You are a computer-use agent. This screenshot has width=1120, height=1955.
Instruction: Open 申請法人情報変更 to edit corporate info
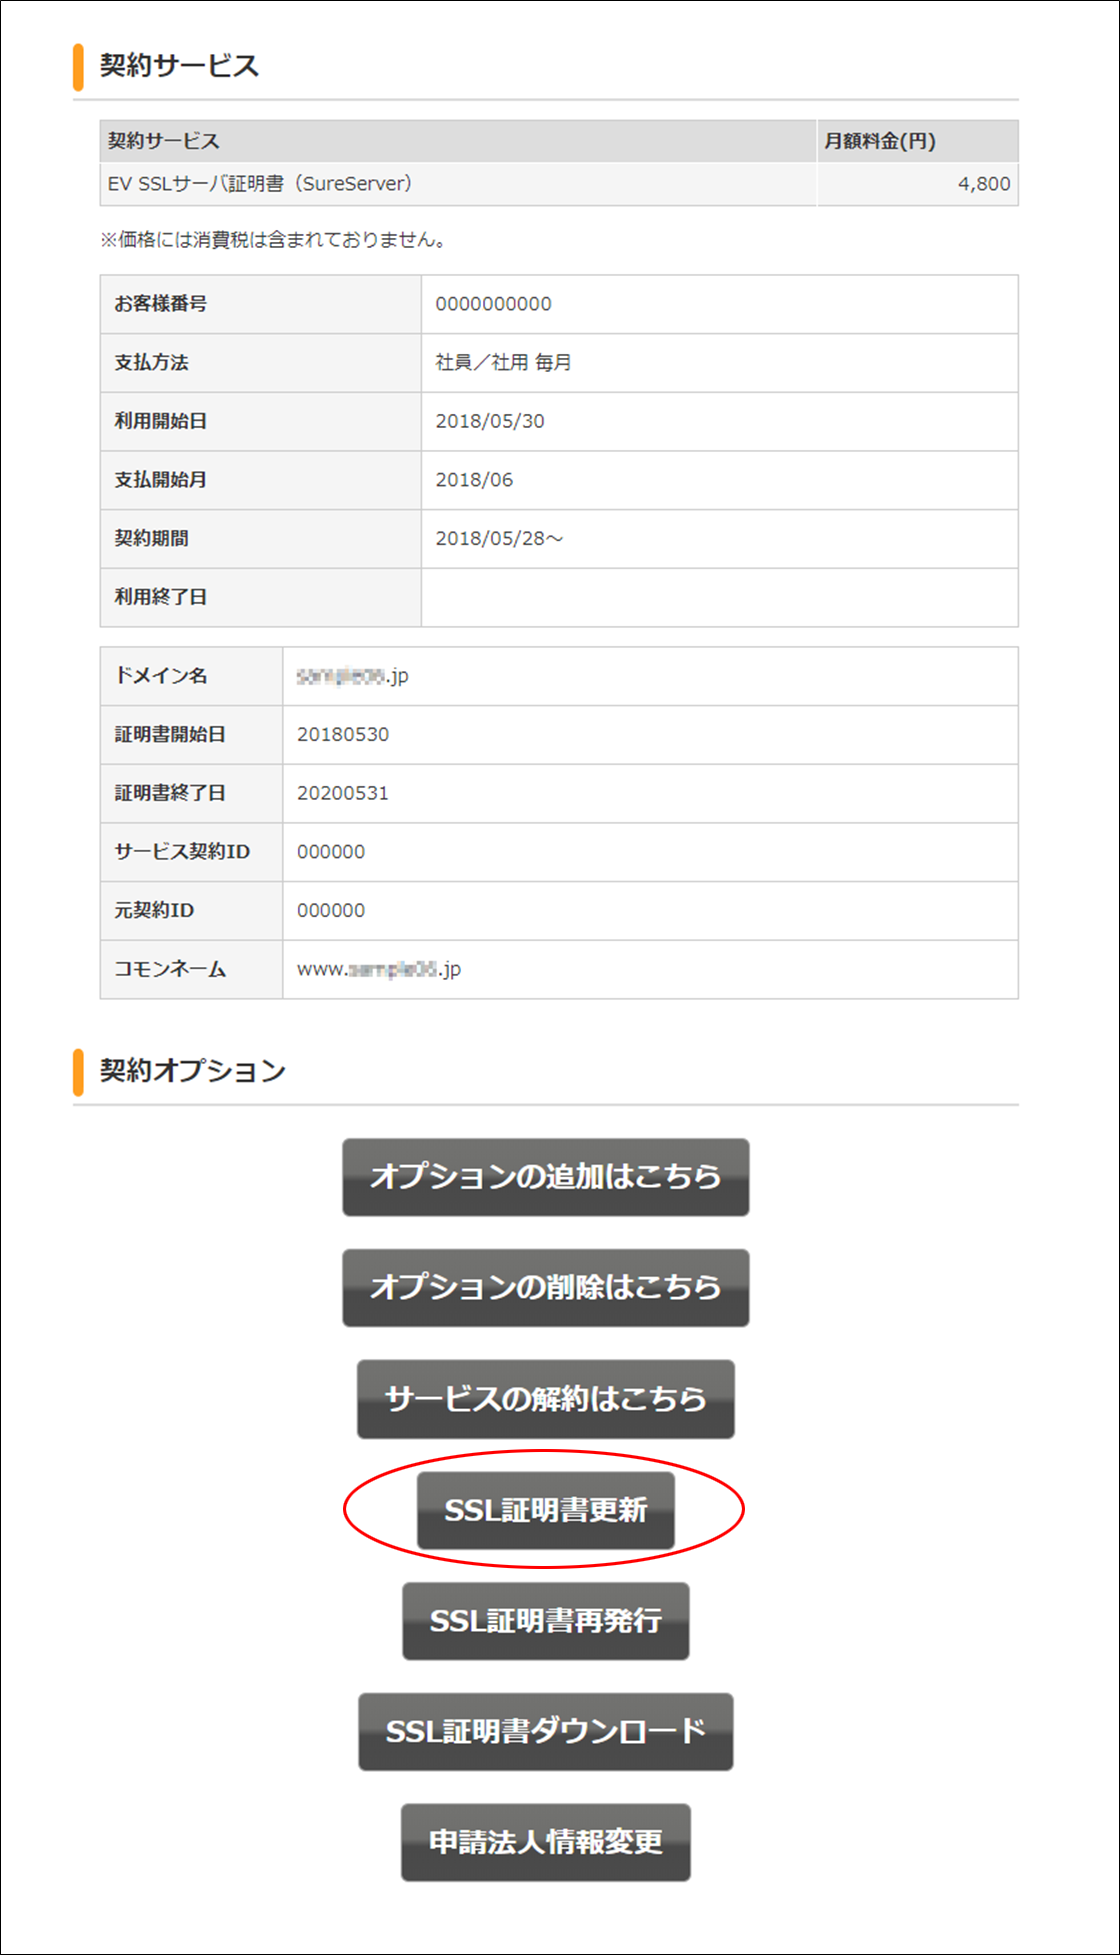[545, 1842]
